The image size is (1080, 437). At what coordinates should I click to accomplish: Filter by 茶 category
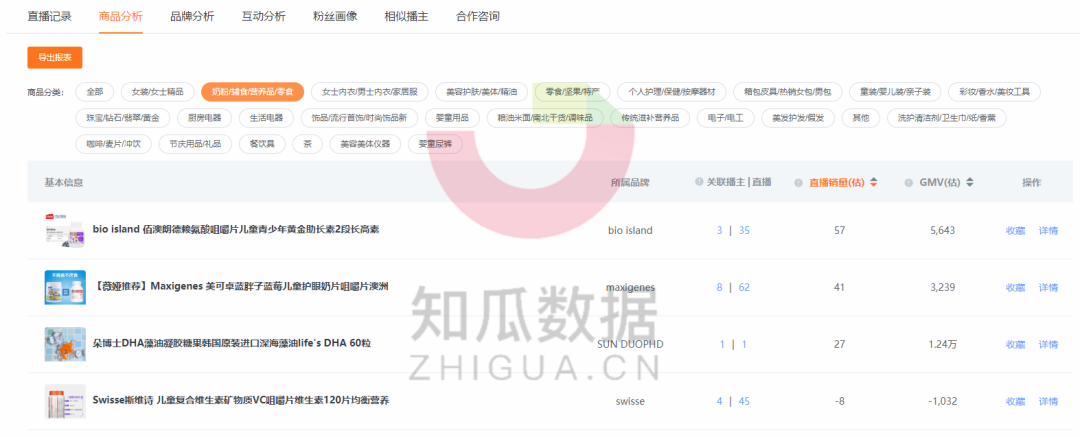(x=307, y=144)
